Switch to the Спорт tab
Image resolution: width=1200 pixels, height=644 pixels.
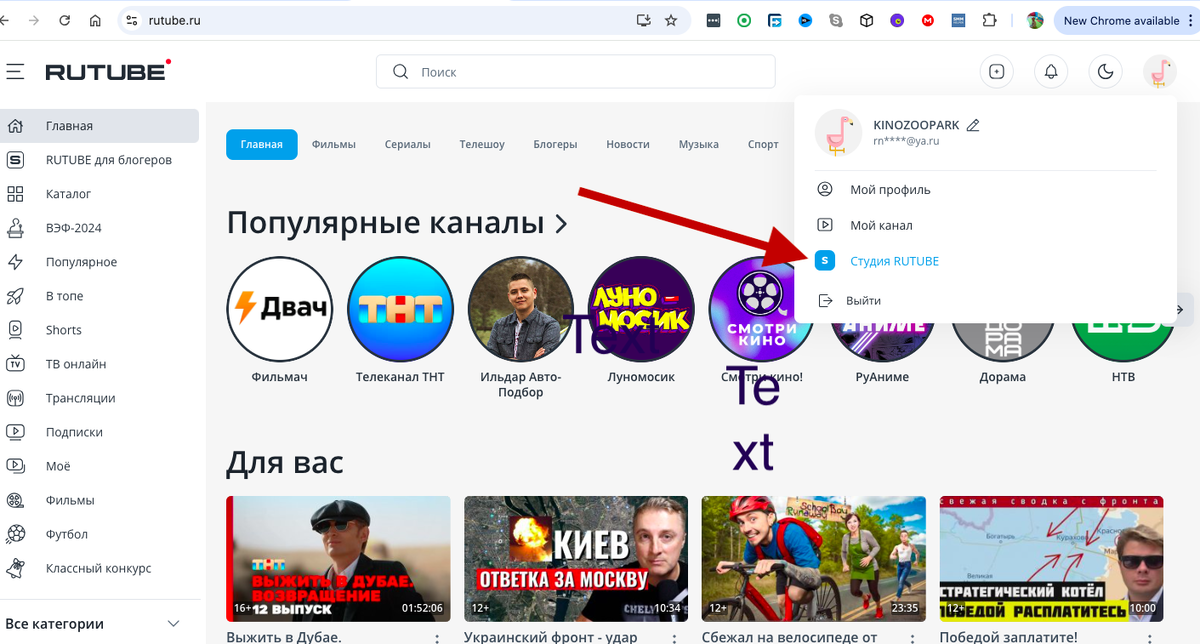[x=763, y=144]
